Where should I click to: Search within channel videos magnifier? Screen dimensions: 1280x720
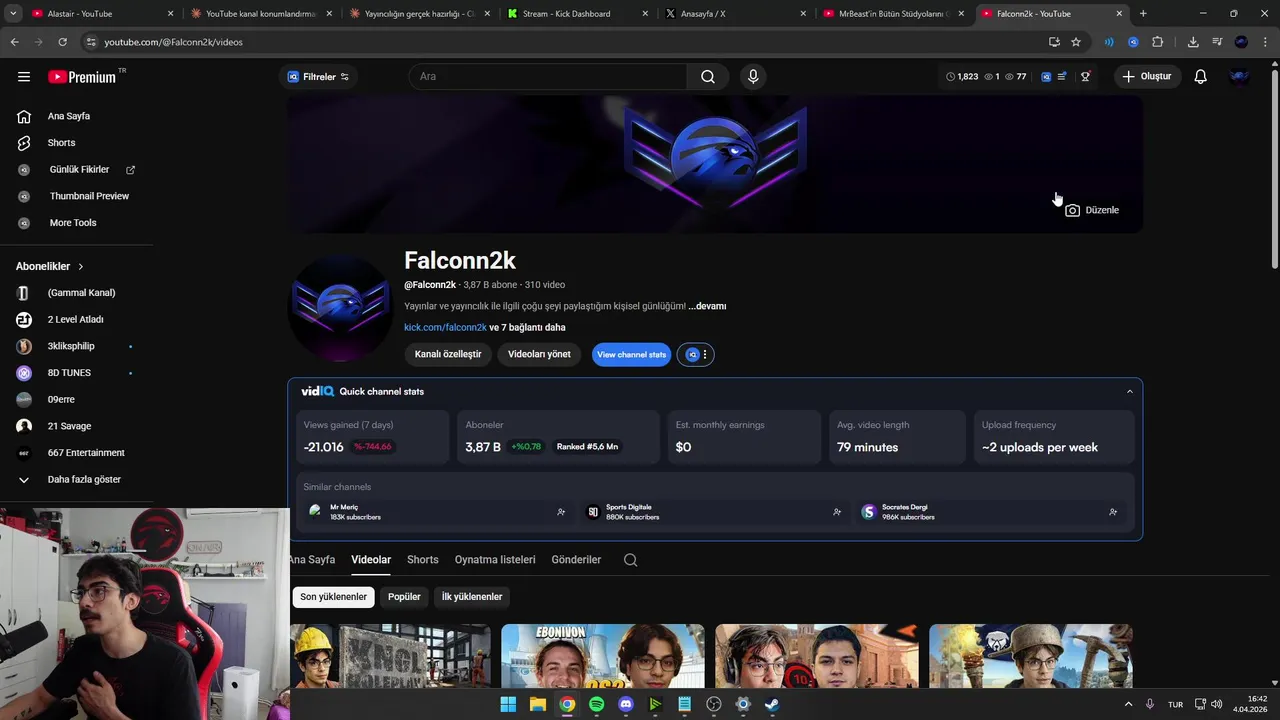click(x=630, y=560)
